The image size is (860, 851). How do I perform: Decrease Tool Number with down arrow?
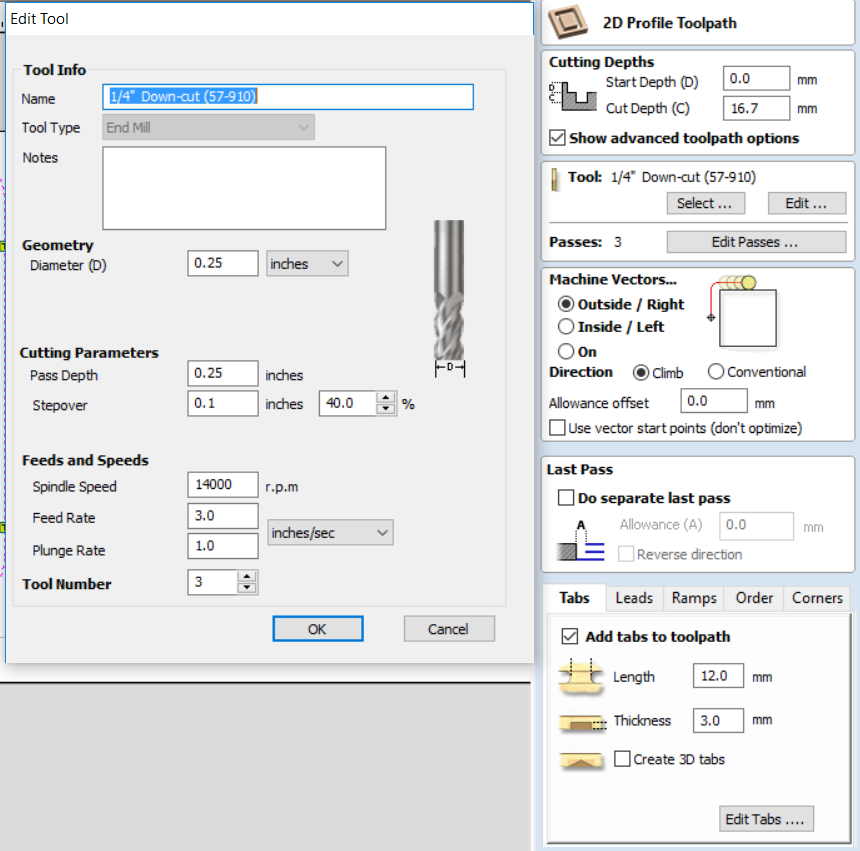tap(247, 588)
